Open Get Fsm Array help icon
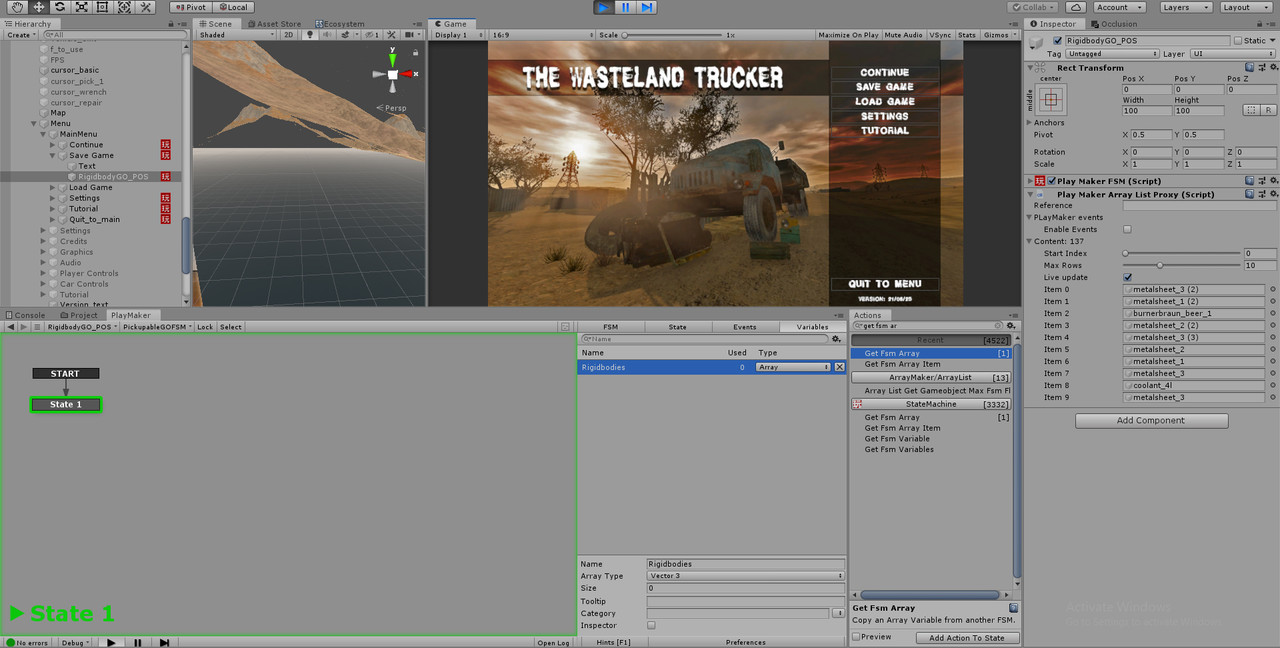Screen dimensions: 1280x648 (1013, 608)
